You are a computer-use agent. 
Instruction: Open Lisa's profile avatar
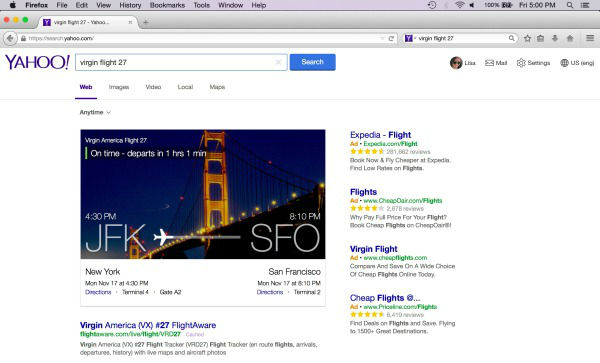pyautogui.click(x=456, y=63)
